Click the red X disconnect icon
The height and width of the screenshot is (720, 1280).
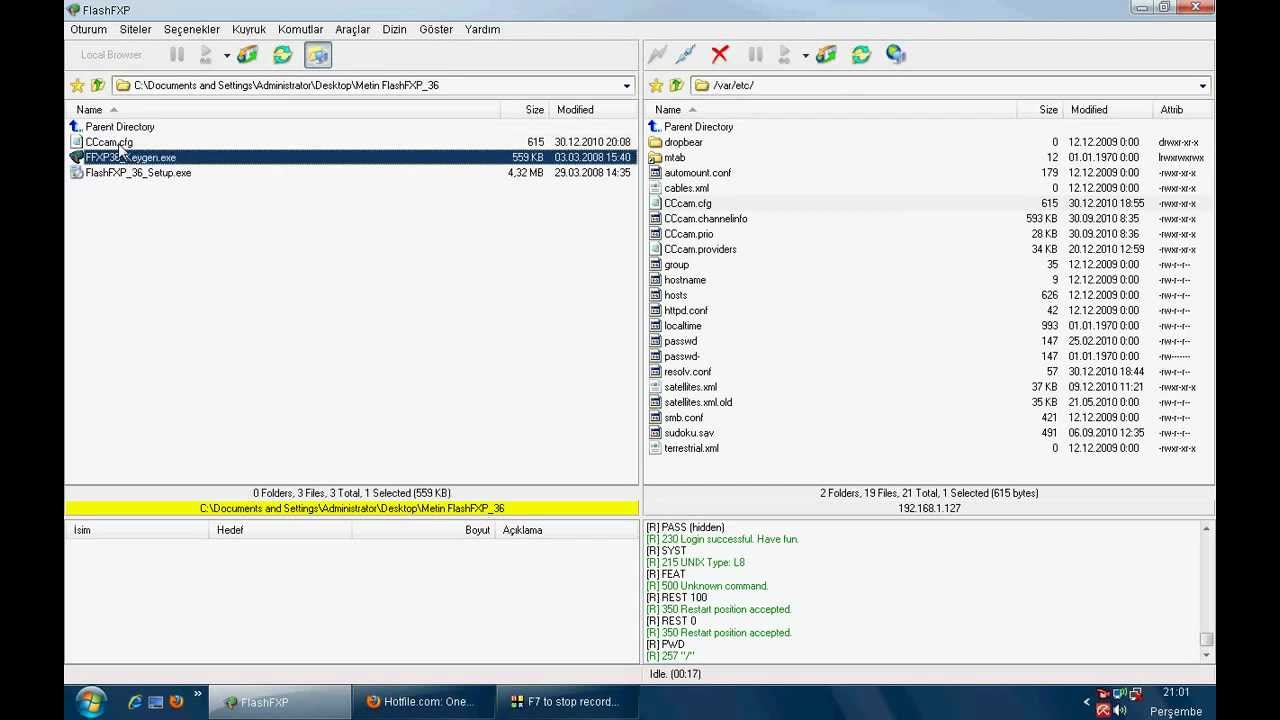(x=720, y=55)
